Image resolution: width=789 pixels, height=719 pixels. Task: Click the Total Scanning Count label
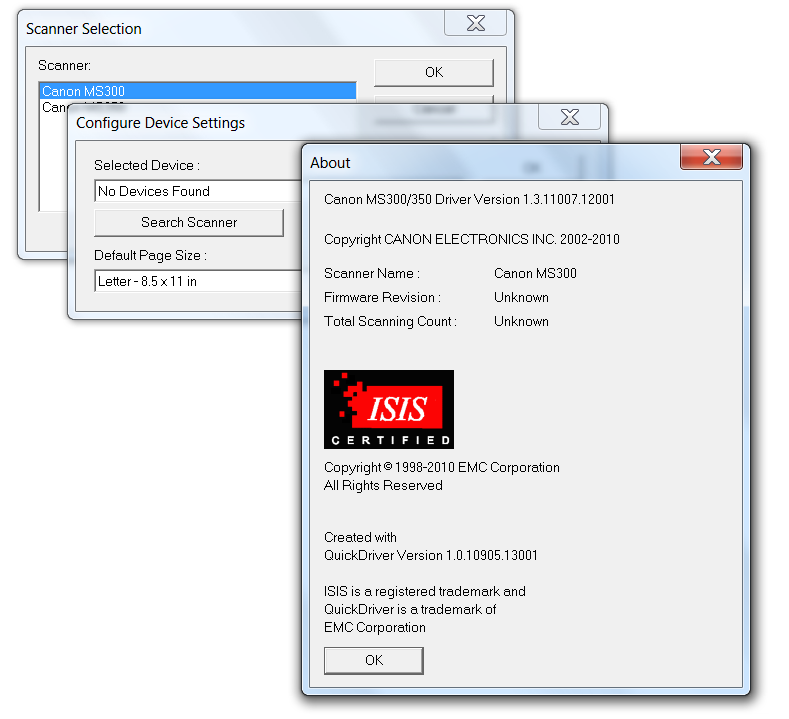click(x=390, y=322)
